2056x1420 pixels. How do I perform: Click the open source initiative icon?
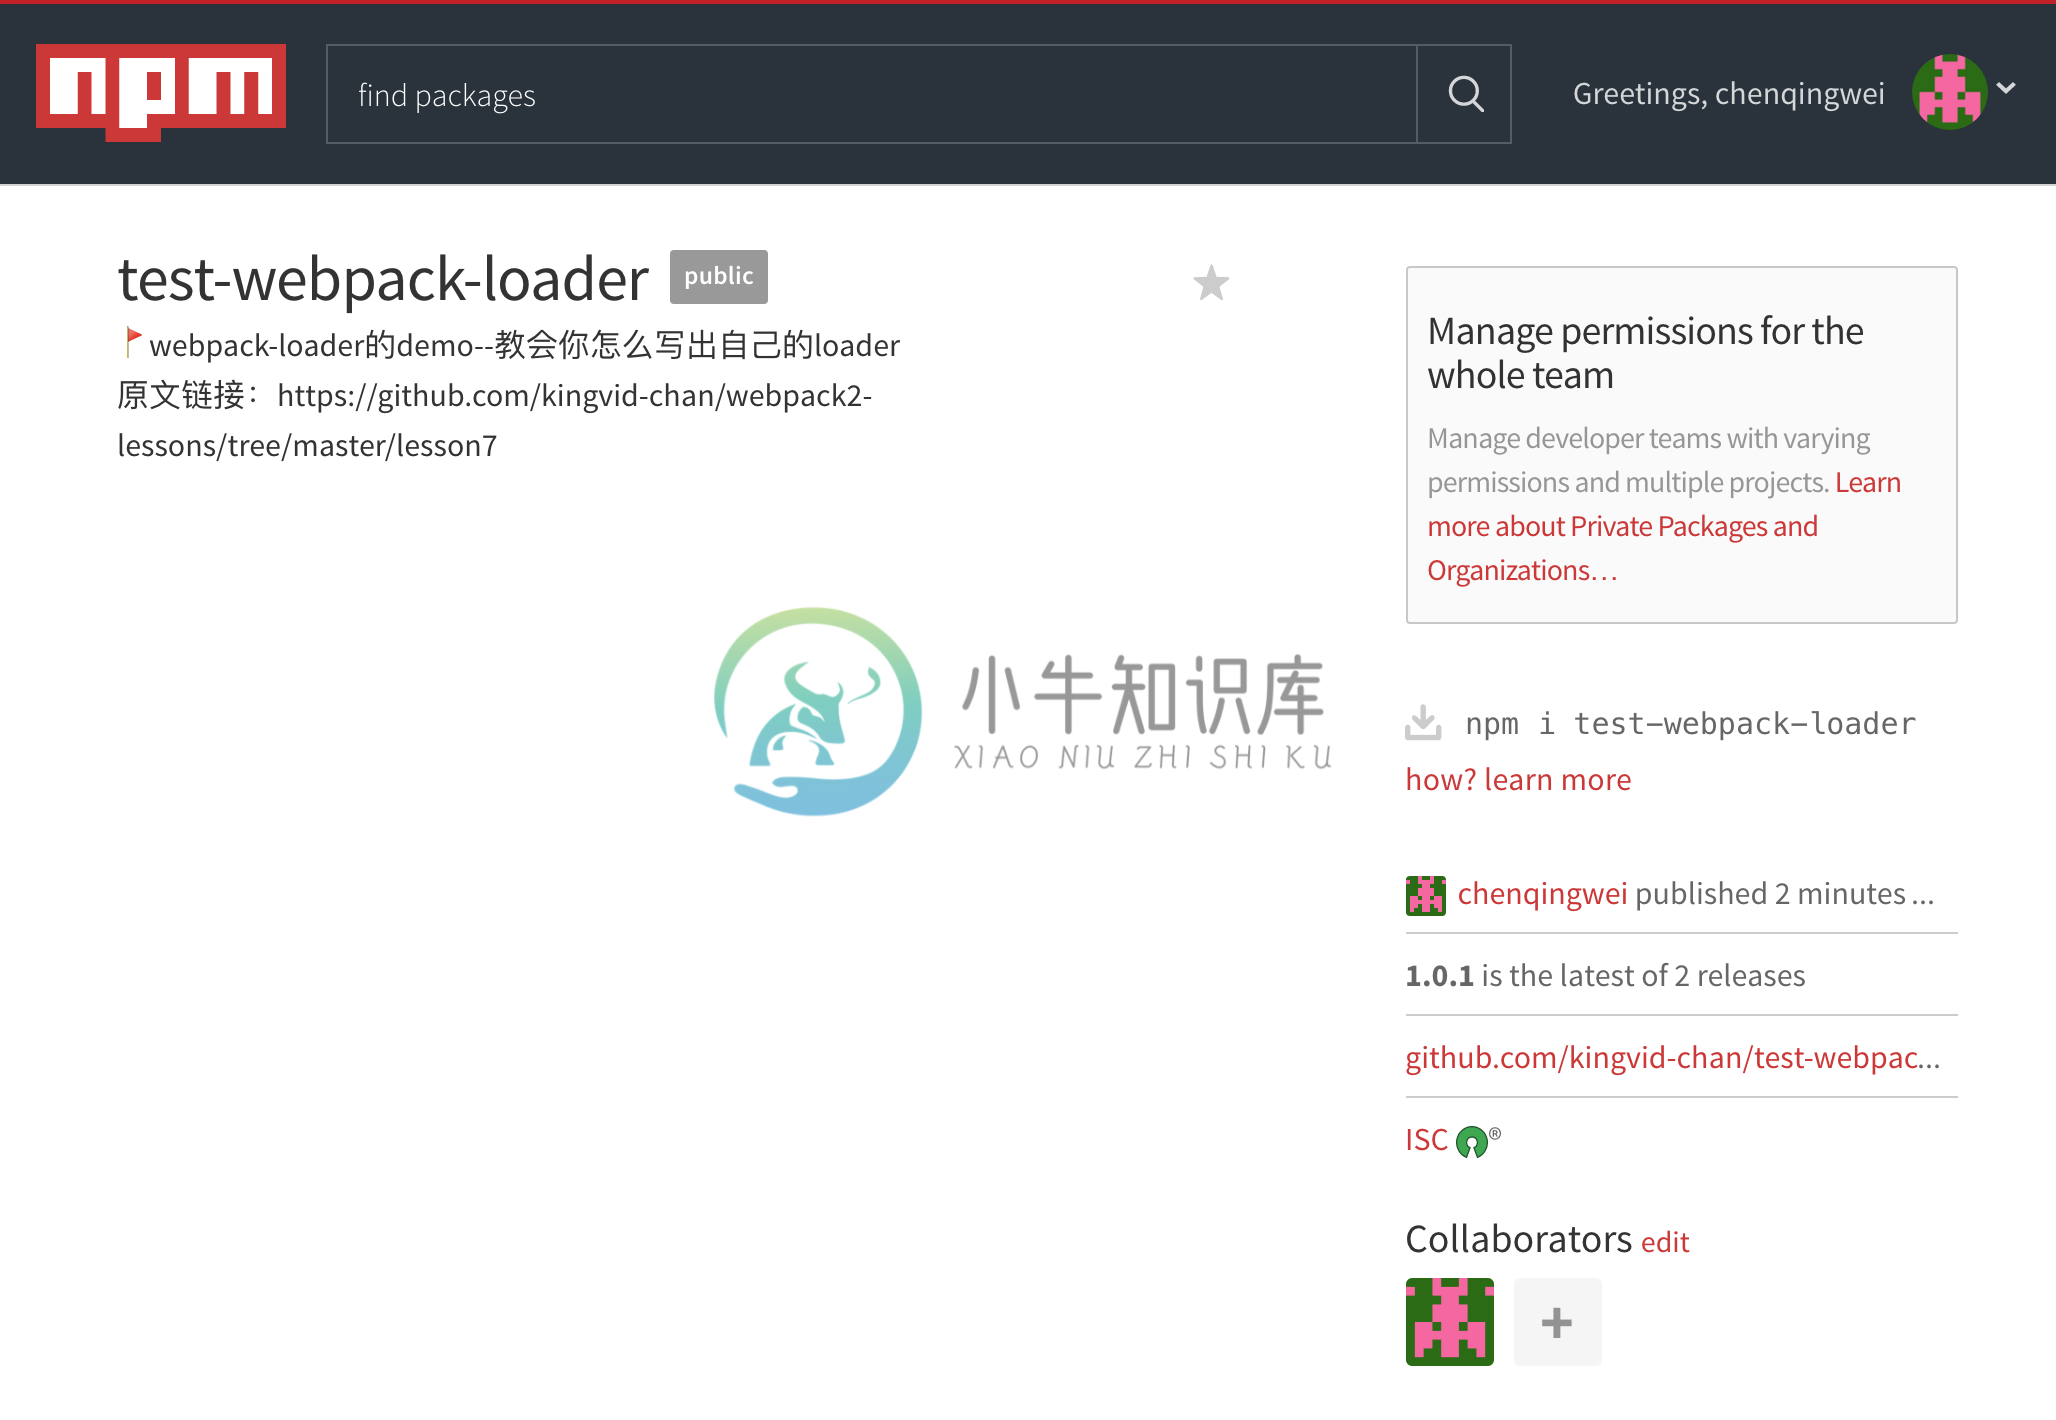pos(1472,1141)
